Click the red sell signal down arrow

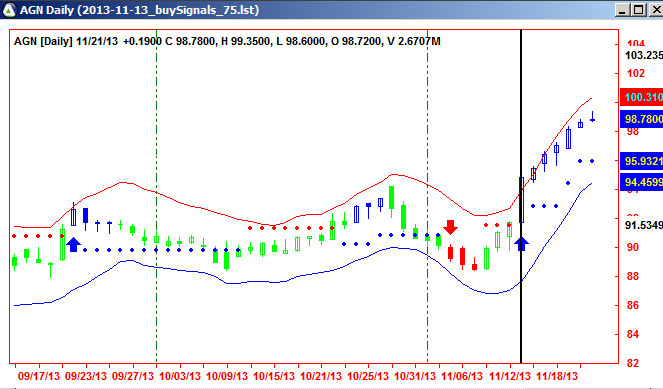tap(451, 227)
